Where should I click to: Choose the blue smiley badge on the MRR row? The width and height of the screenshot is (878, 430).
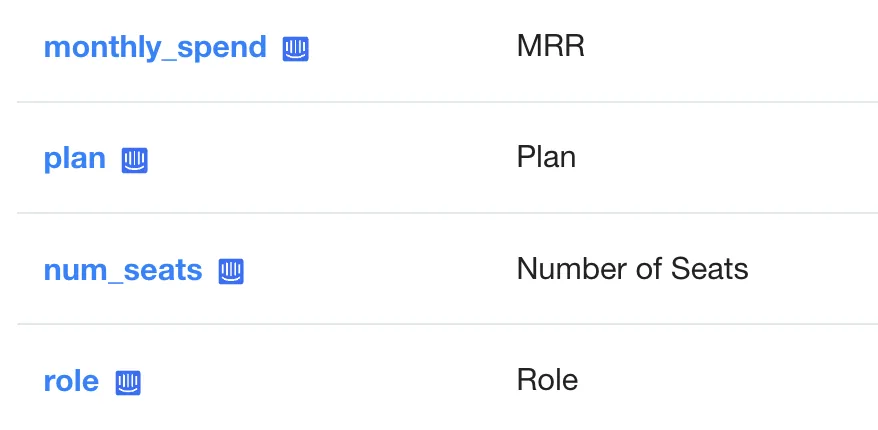[x=296, y=49]
